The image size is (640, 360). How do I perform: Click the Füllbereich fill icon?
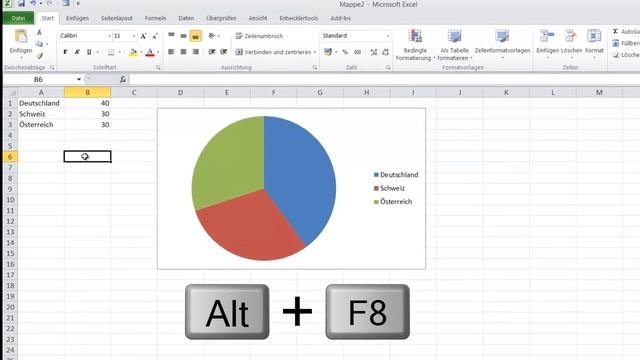(x=616, y=43)
